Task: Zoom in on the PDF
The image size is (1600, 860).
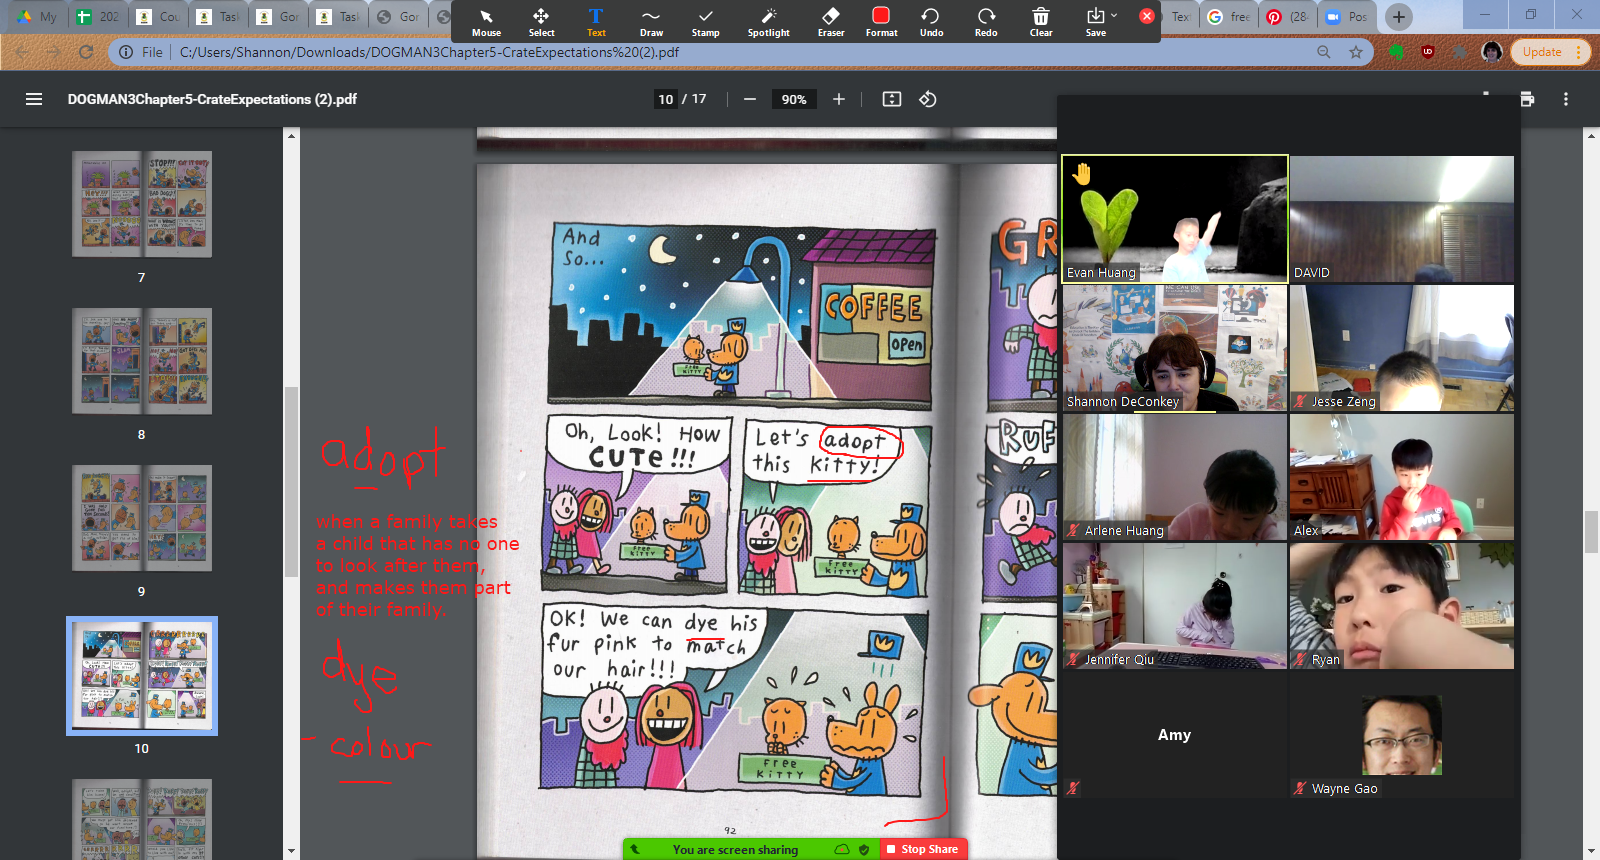Action: click(x=839, y=99)
